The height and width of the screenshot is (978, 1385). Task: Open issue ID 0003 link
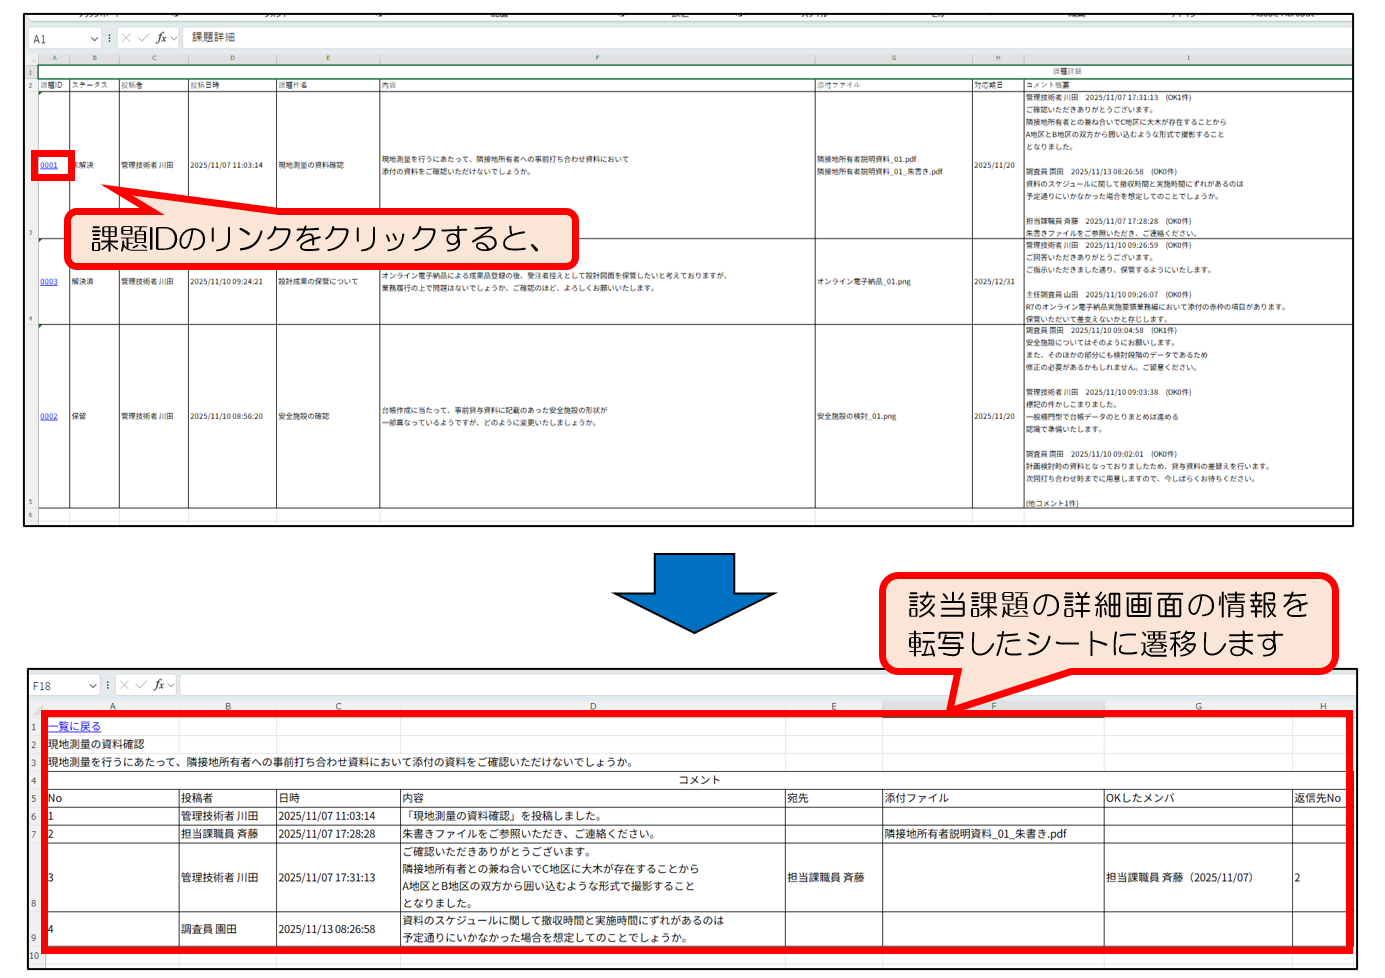click(49, 282)
